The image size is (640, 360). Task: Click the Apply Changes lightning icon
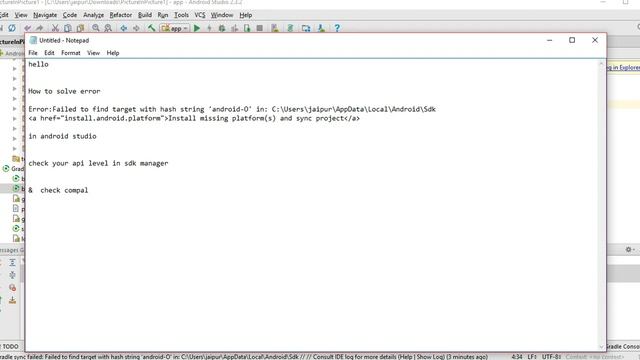[x=209, y=28]
